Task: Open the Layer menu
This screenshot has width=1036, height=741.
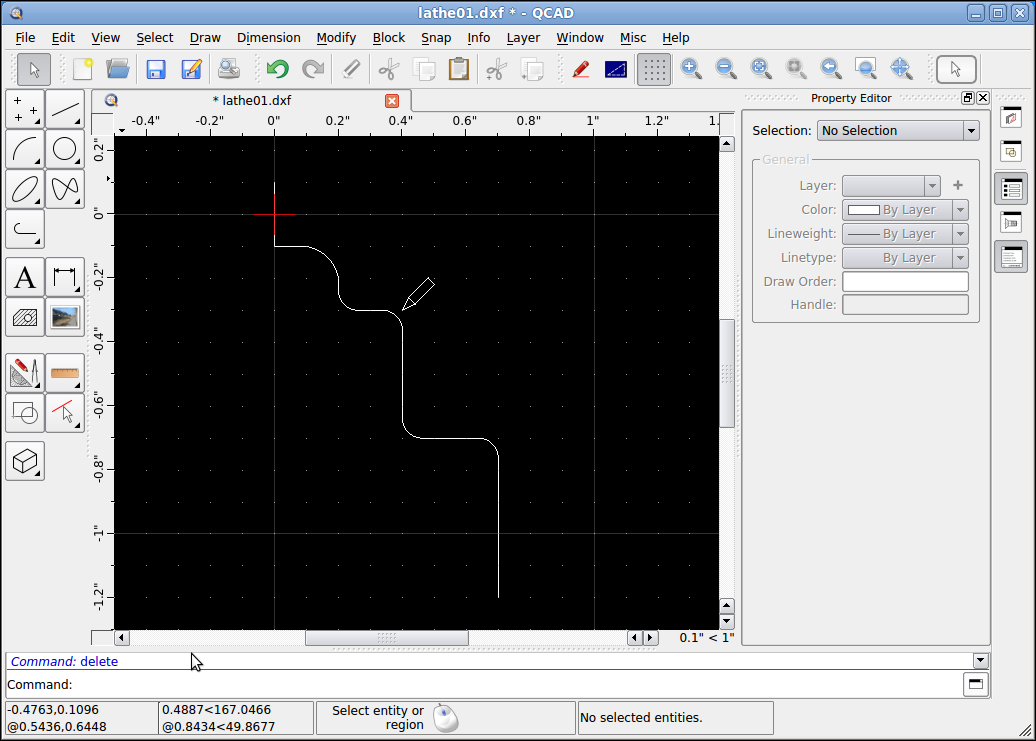Action: point(523,38)
